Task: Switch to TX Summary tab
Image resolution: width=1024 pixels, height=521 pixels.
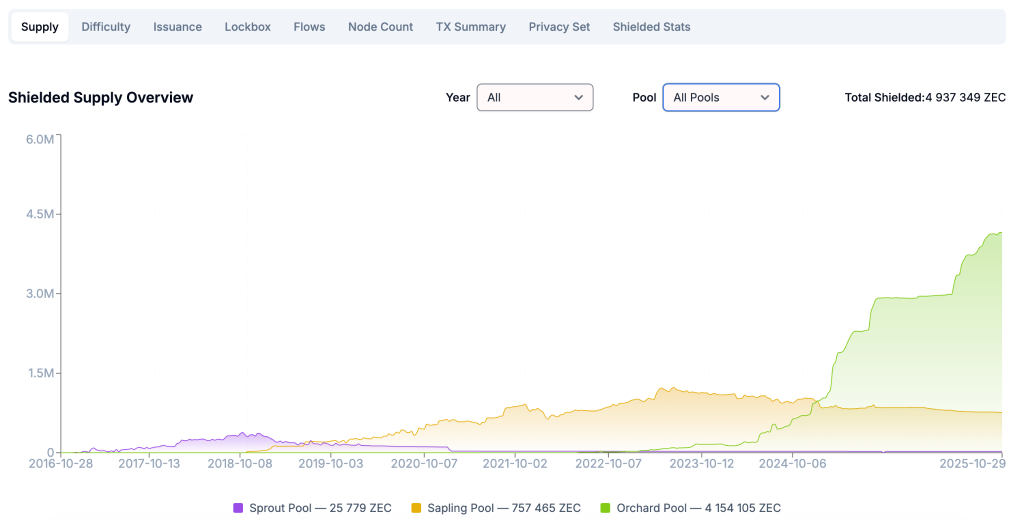Action: pyautogui.click(x=470, y=27)
